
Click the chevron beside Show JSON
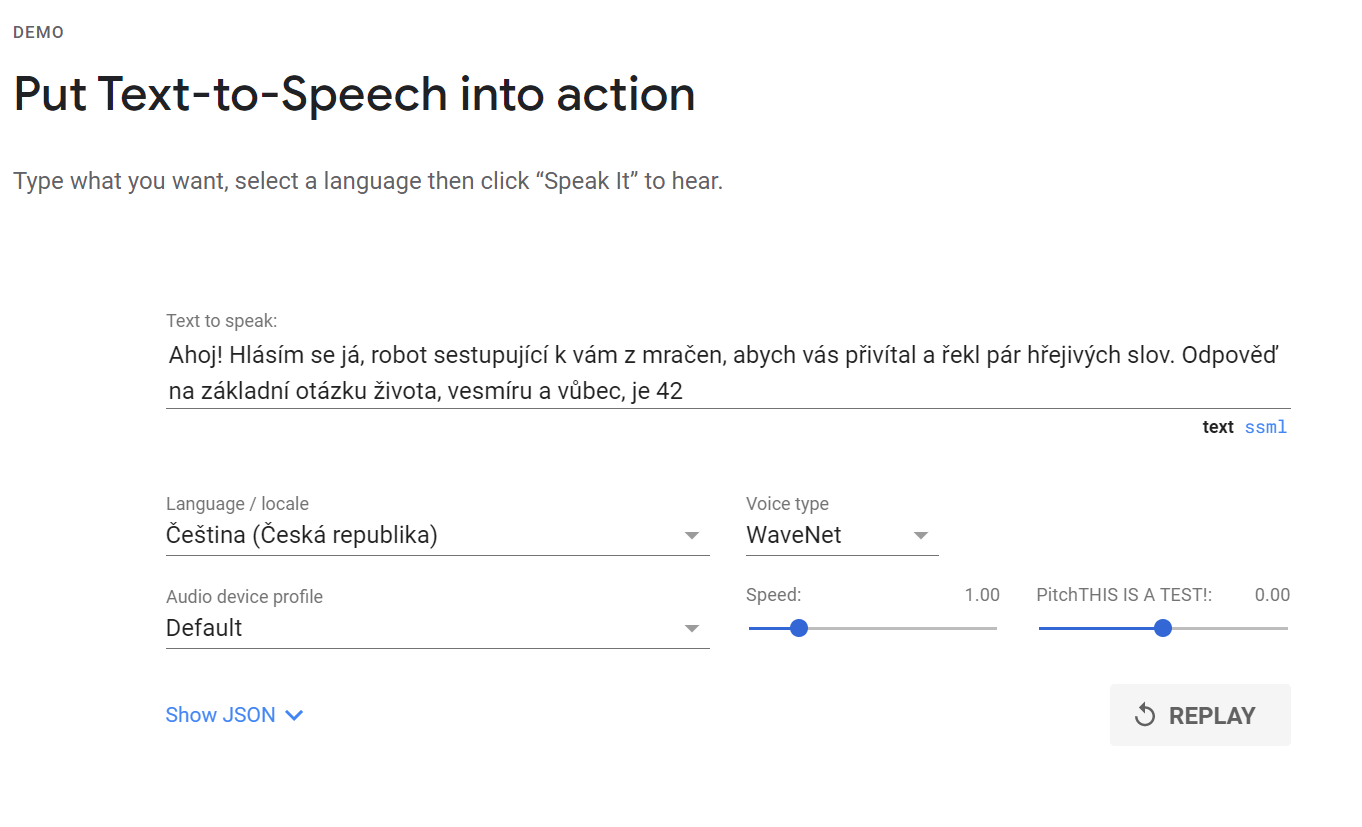294,715
